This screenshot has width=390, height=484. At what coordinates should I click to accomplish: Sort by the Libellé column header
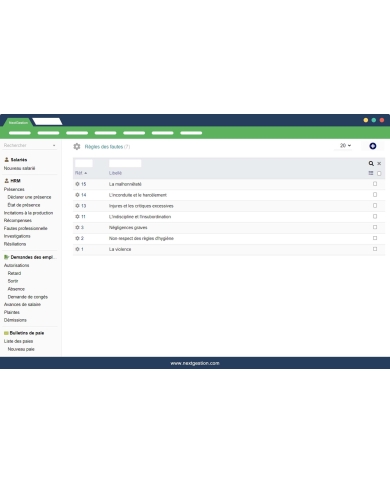point(115,173)
